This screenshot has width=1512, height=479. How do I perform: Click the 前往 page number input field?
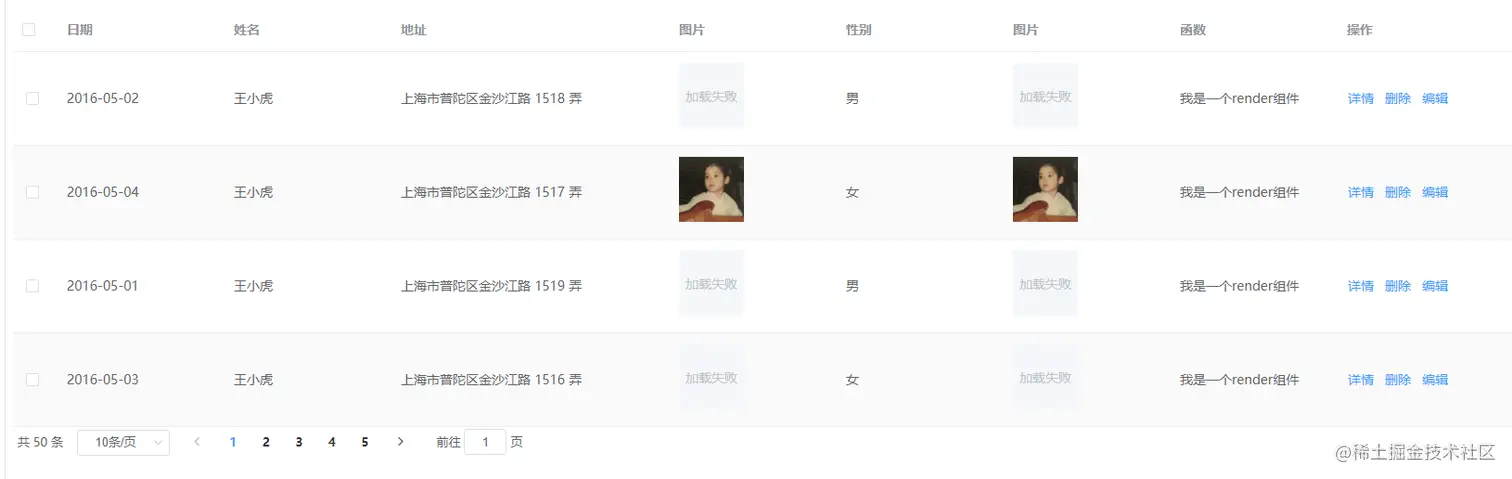coord(485,442)
